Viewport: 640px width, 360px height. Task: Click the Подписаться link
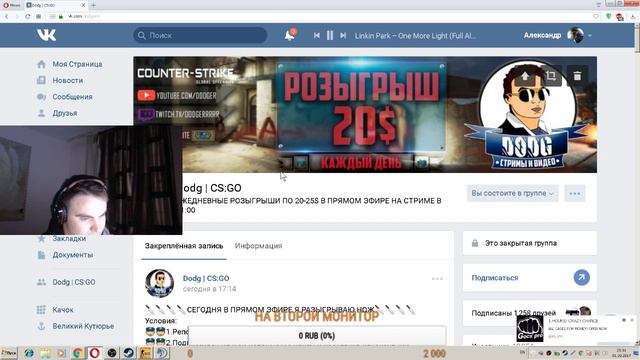point(495,278)
